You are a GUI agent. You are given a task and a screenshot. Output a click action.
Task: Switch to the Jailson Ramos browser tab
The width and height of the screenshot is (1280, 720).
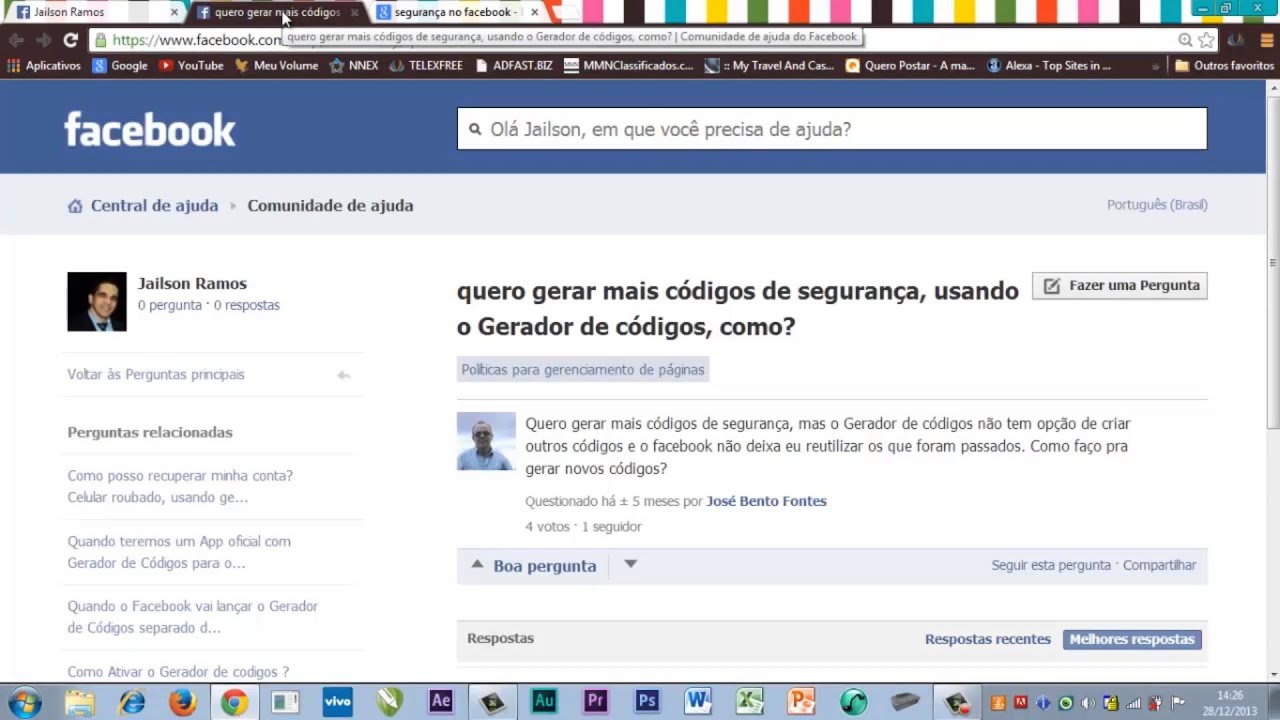point(95,12)
